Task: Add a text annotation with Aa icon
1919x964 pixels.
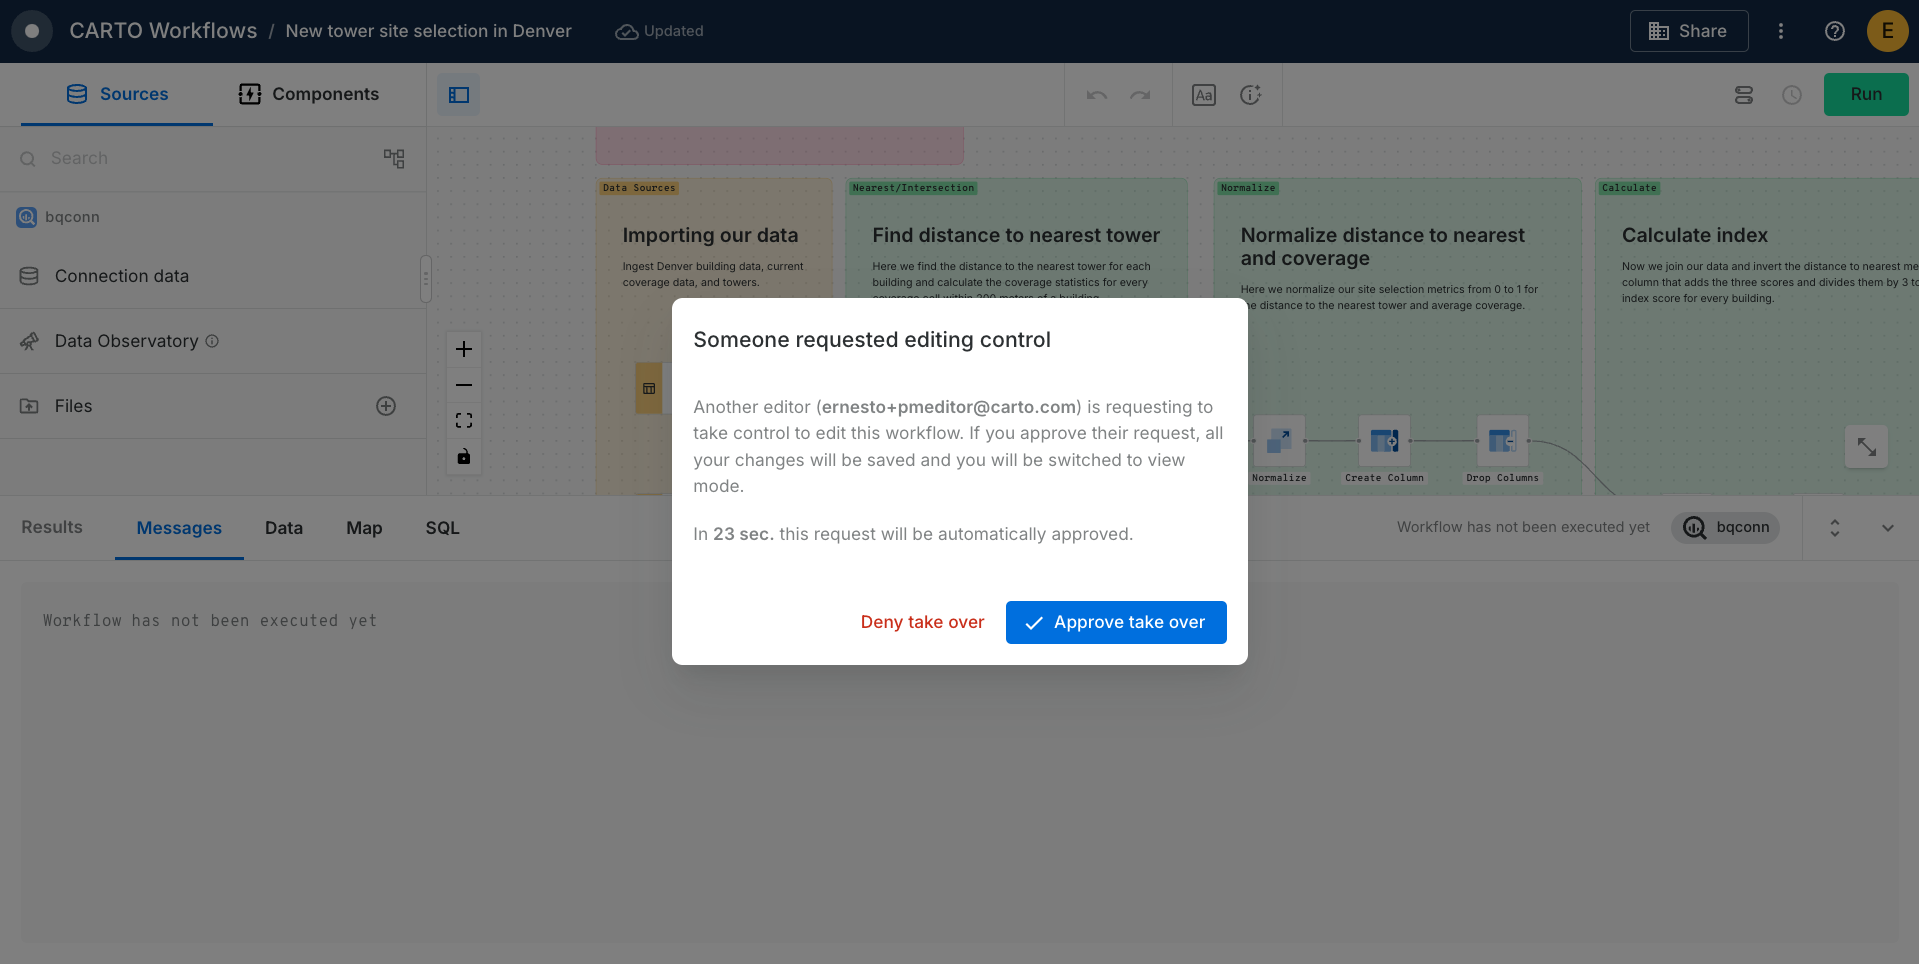Action: (1204, 95)
